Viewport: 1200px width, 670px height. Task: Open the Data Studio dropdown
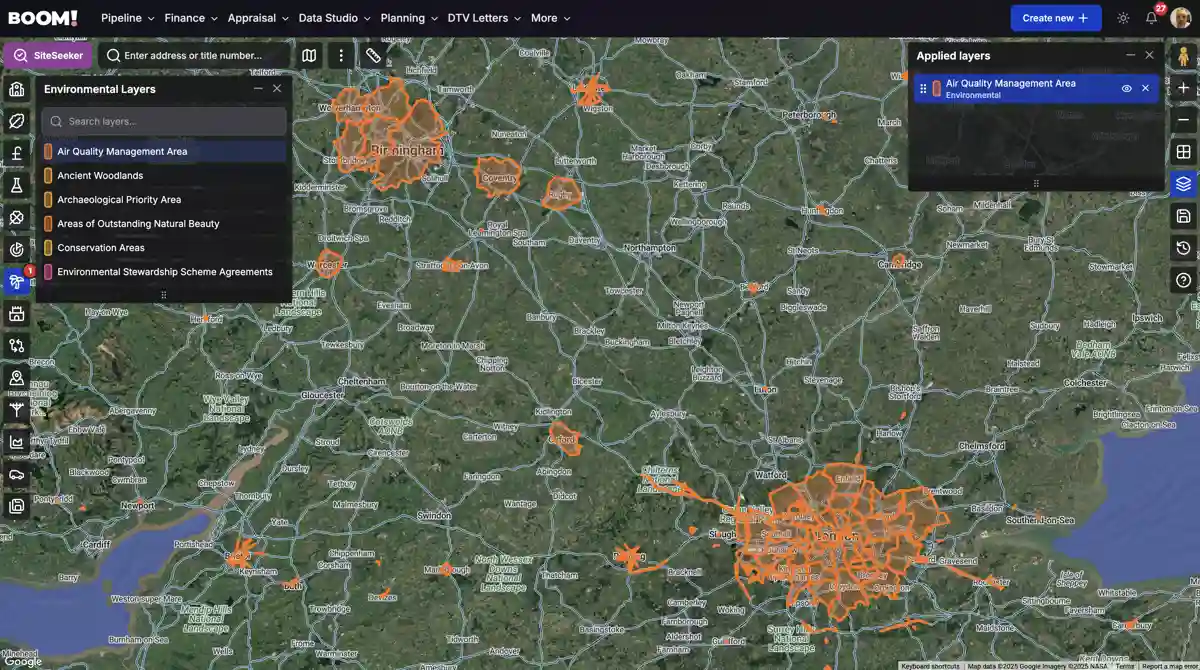pyautogui.click(x=334, y=18)
